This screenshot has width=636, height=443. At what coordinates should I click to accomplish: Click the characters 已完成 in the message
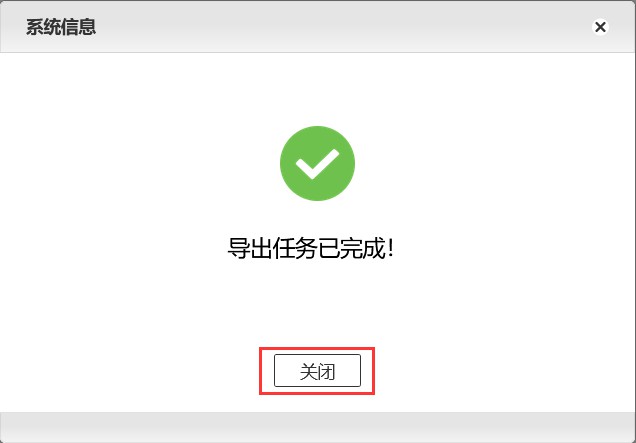351,248
